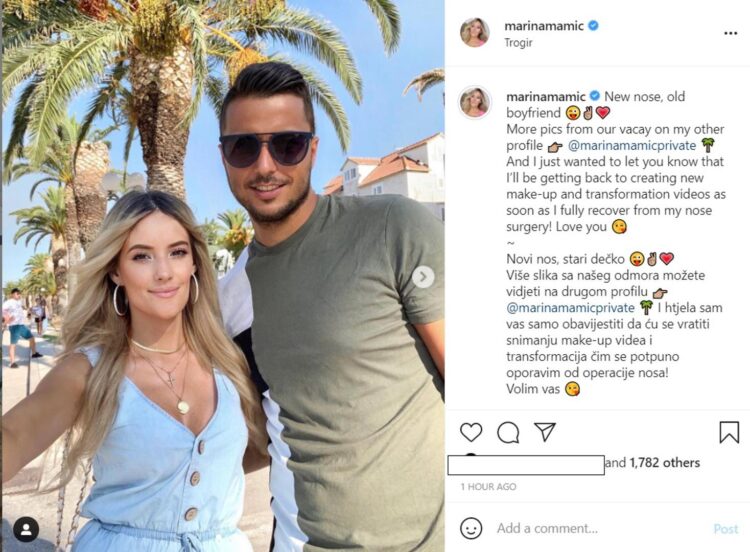Go to next photo with carousel arrow
This screenshot has height=552, width=750.
coord(423,276)
